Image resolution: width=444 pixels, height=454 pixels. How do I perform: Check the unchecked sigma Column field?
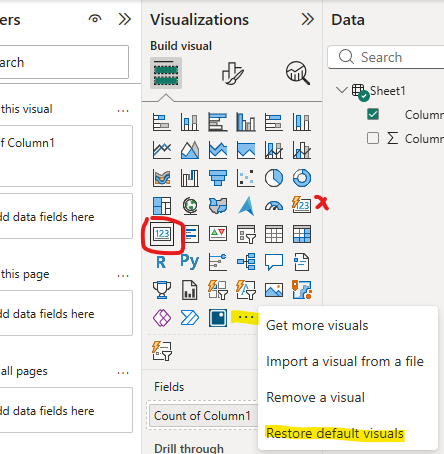click(x=373, y=138)
